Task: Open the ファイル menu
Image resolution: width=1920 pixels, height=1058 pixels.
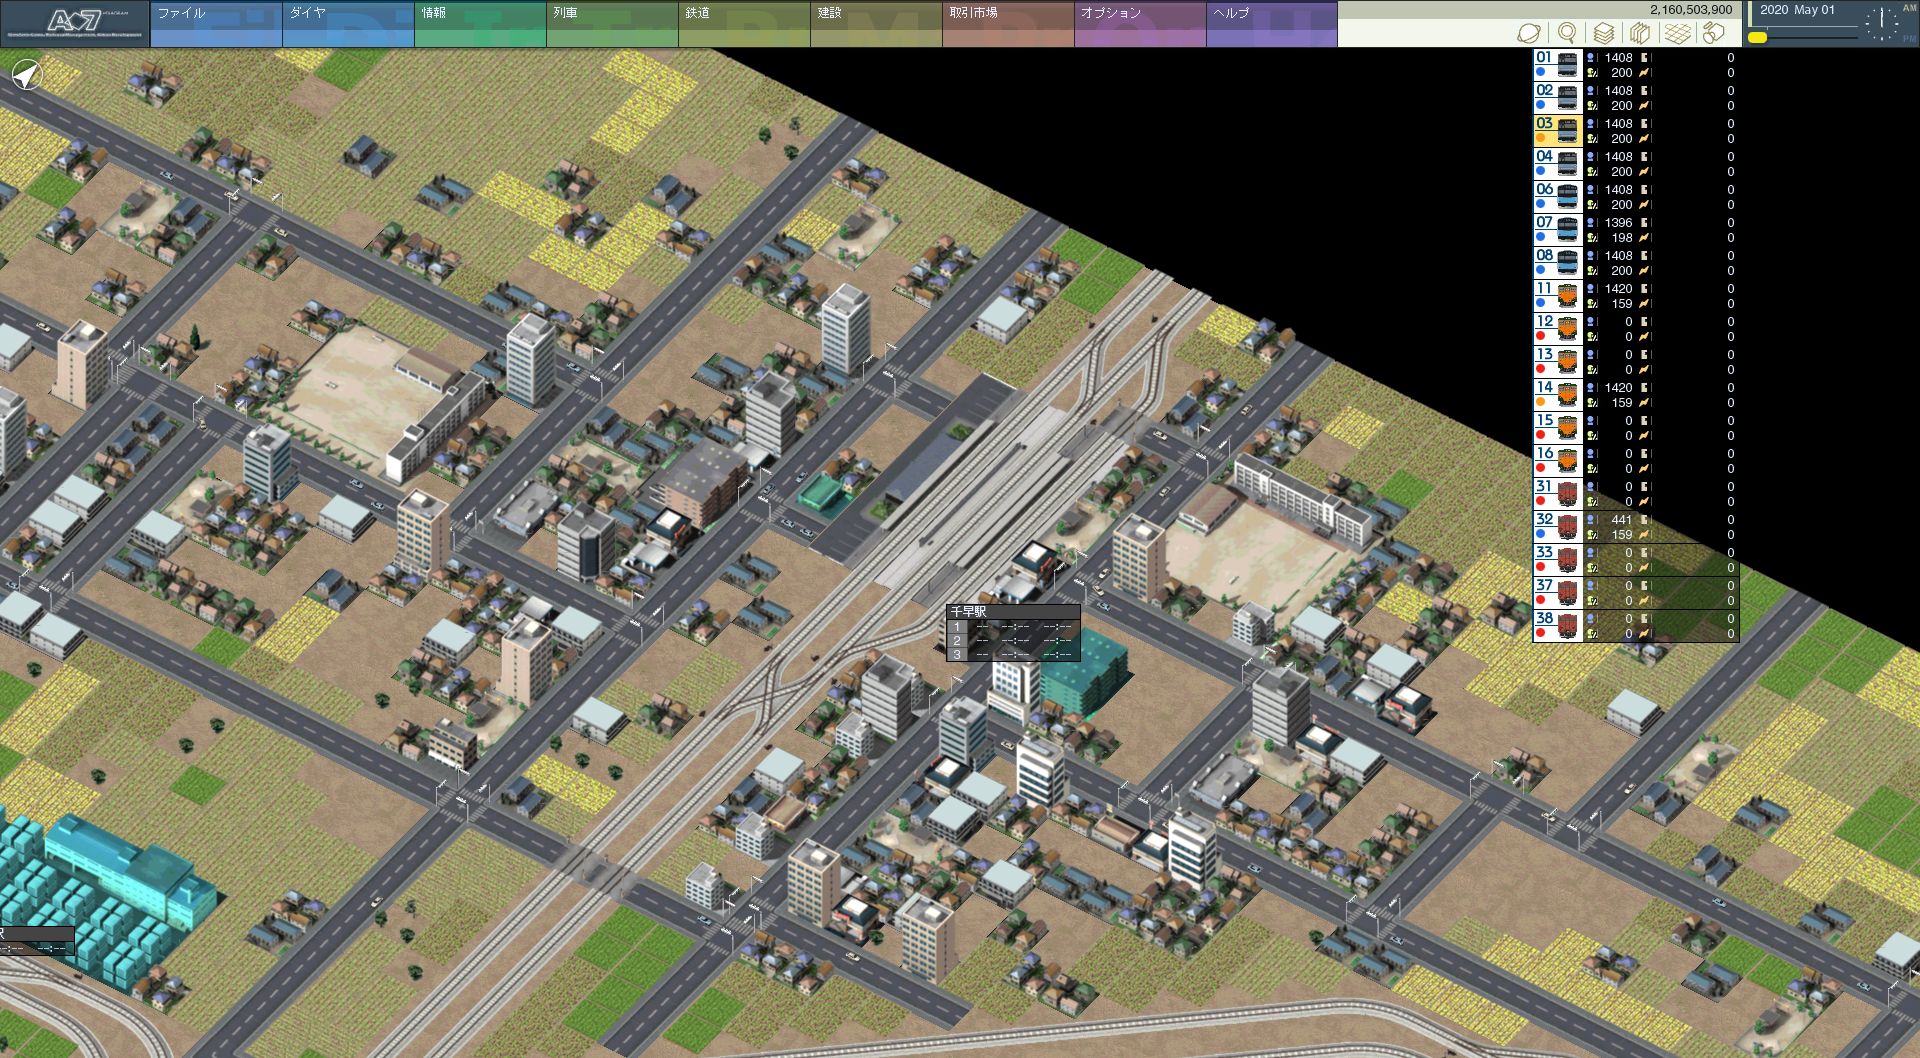Action: 215,23
